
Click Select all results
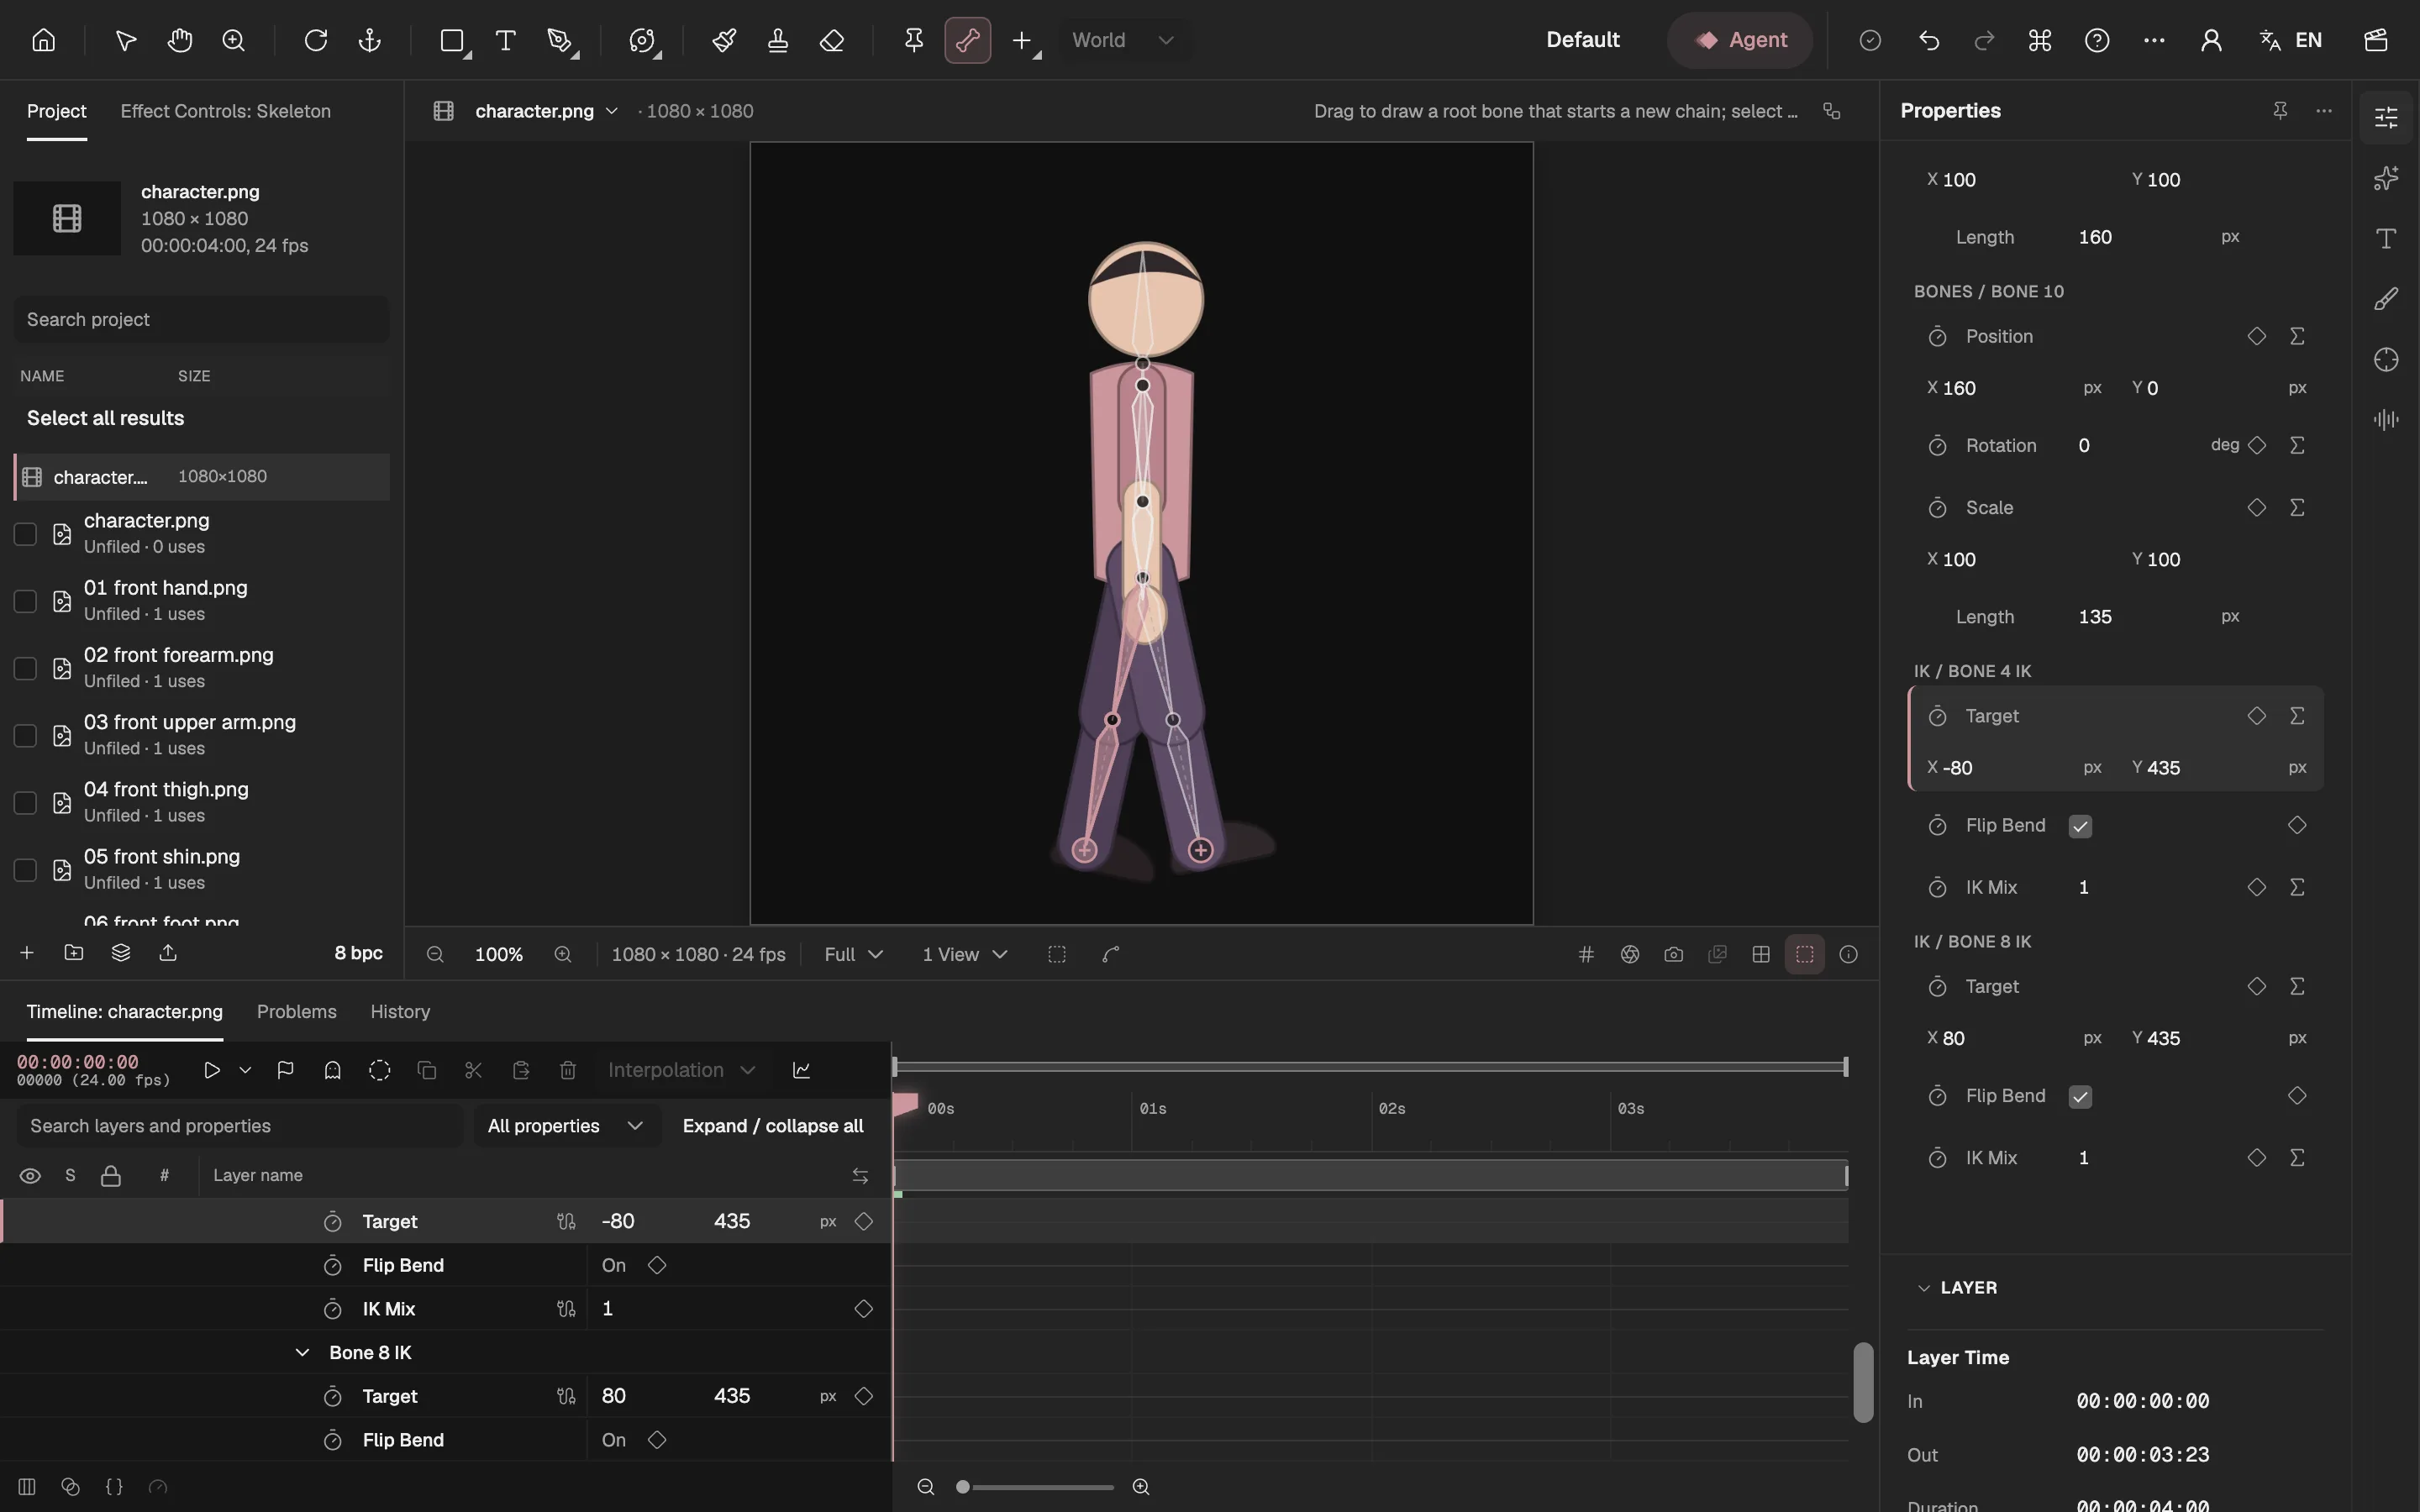pos(105,418)
